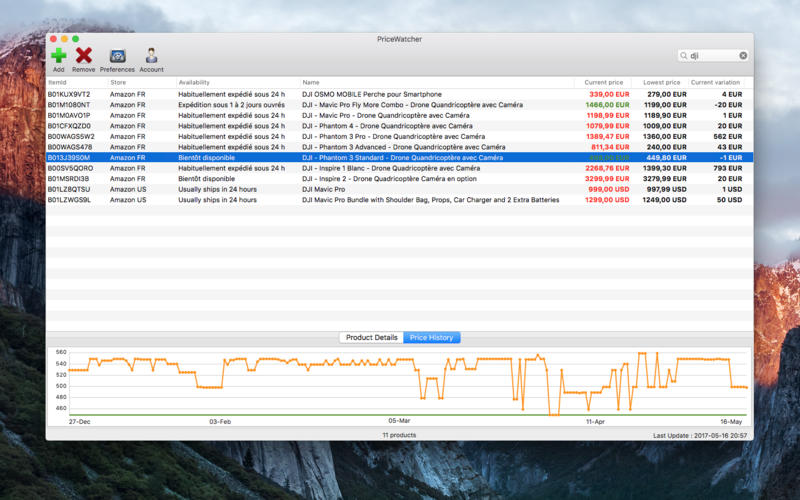Click 'Expédition sous 1 à 2 jours ouvrés'
The height and width of the screenshot is (500, 800).
[x=232, y=105]
